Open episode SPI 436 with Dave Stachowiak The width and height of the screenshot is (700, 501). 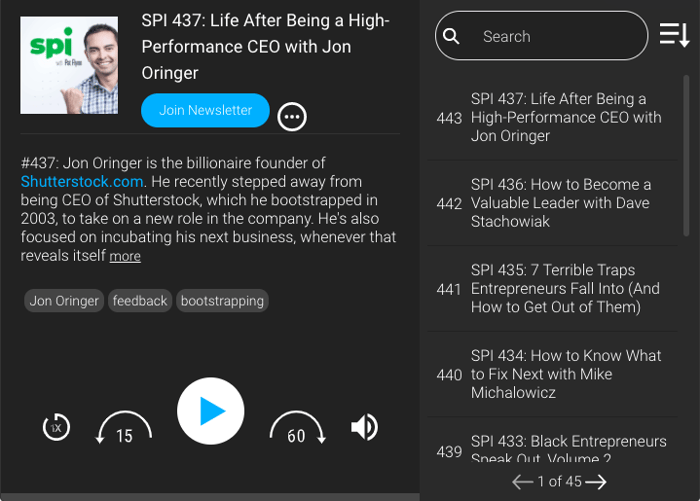[x=560, y=203]
